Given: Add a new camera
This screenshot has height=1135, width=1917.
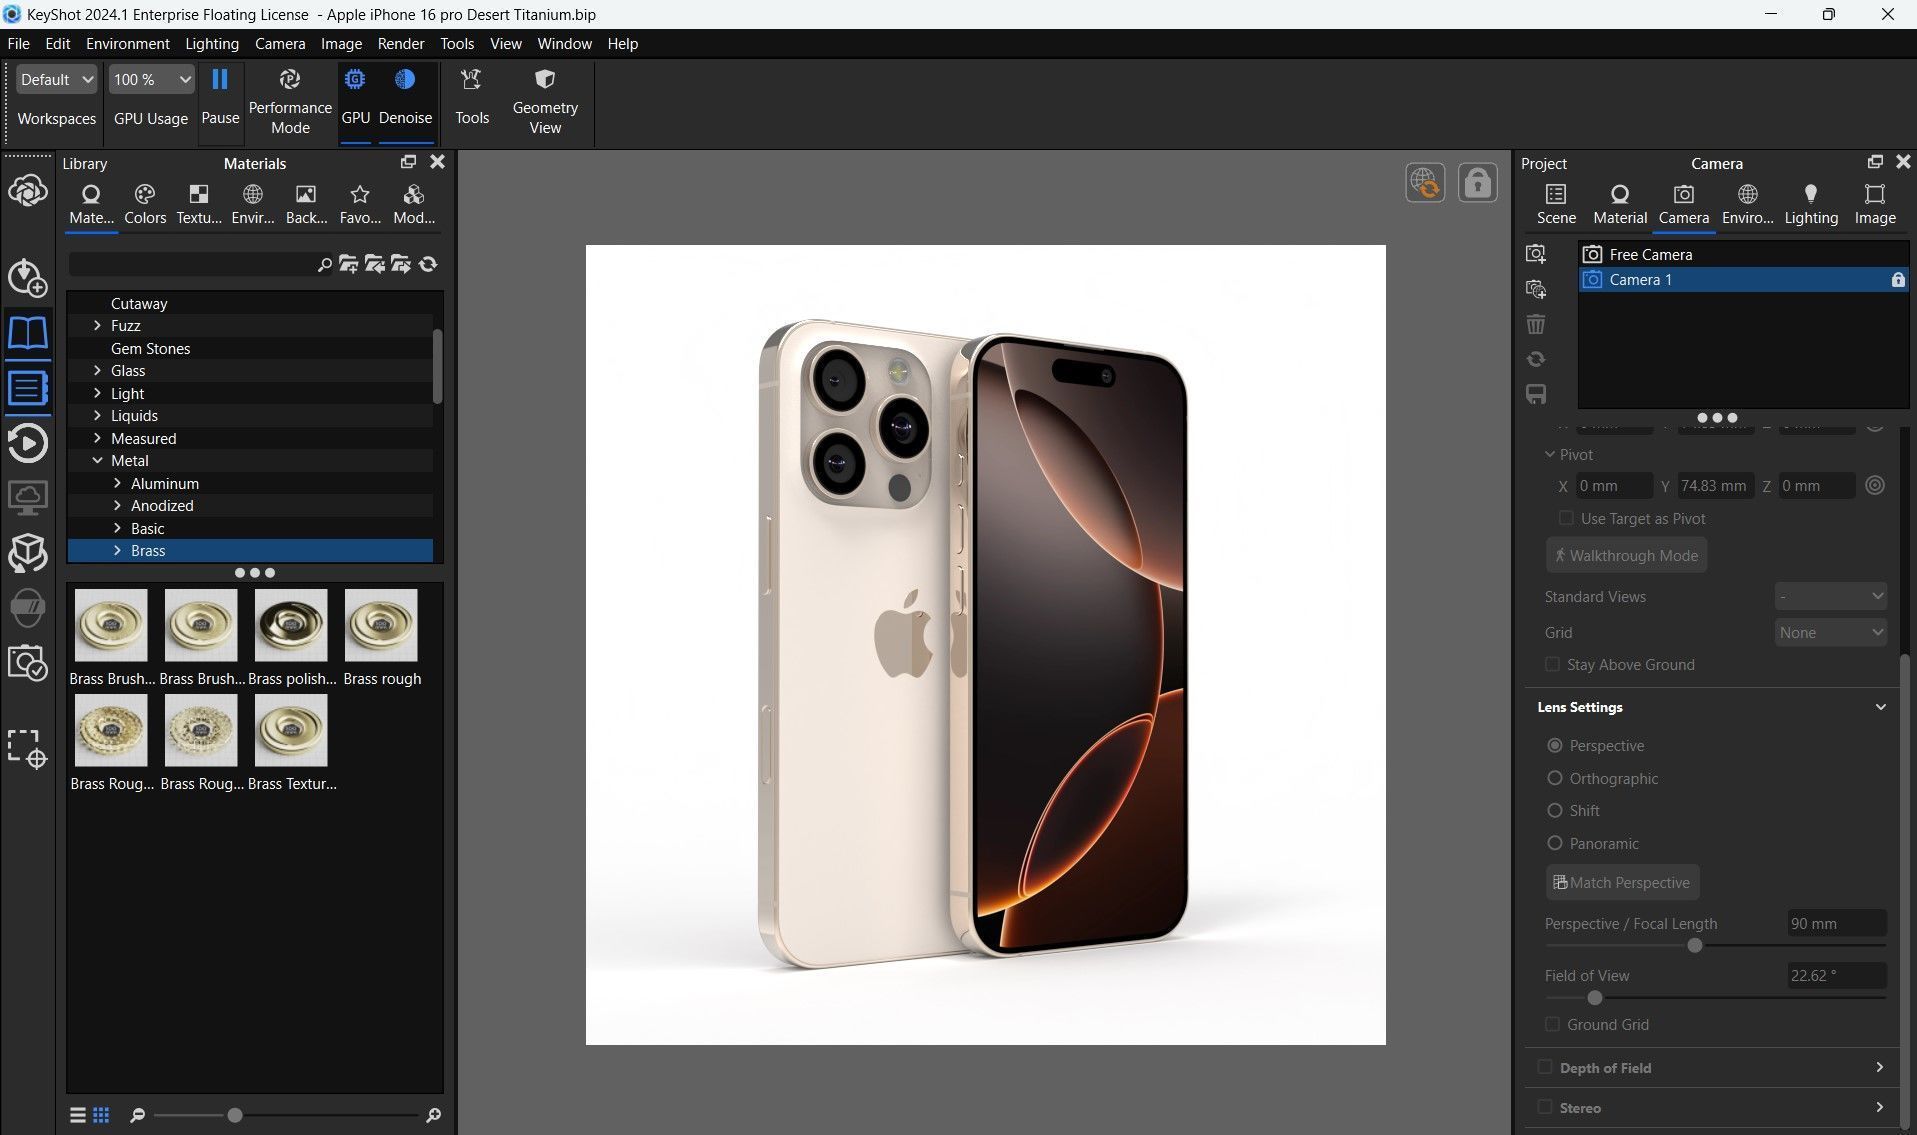Looking at the screenshot, I should coord(1536,254).
